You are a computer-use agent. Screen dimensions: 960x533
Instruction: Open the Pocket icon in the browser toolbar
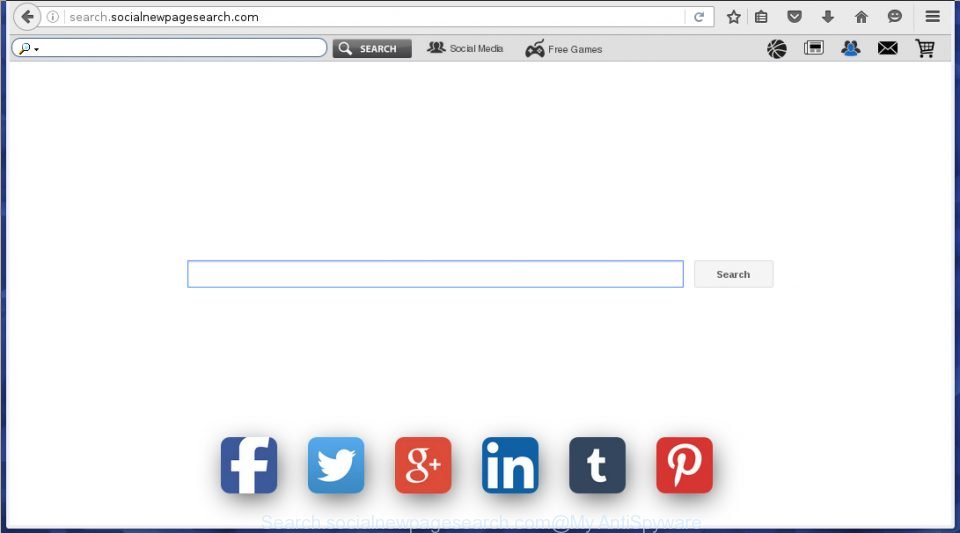click(x=794, y=17)
